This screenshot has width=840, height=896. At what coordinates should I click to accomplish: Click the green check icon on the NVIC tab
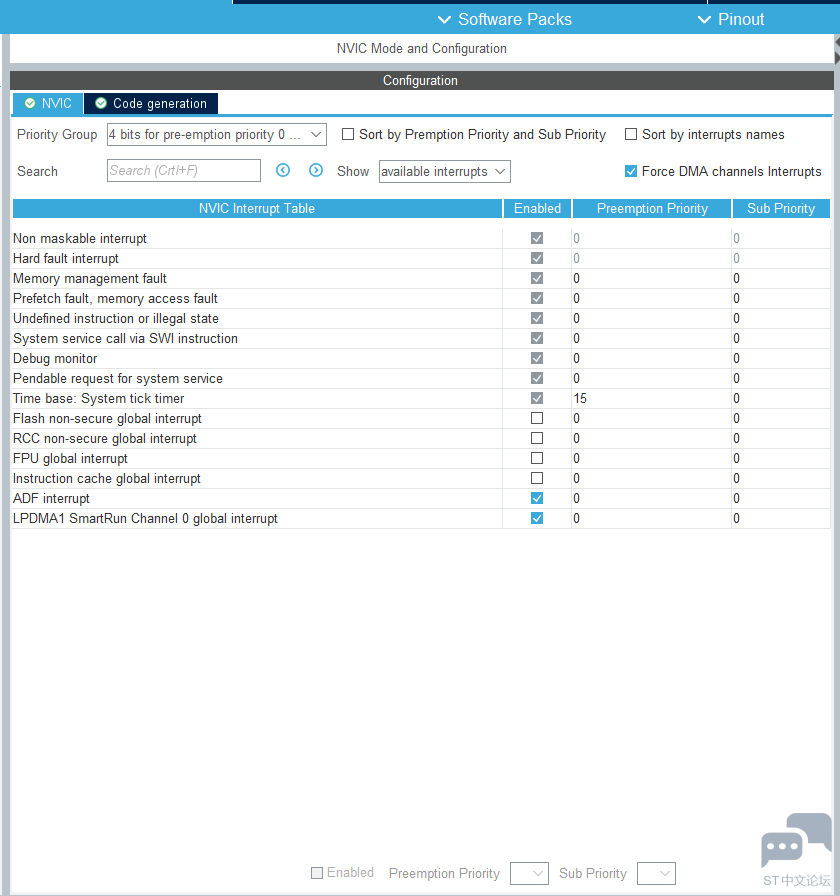[30, 103]
